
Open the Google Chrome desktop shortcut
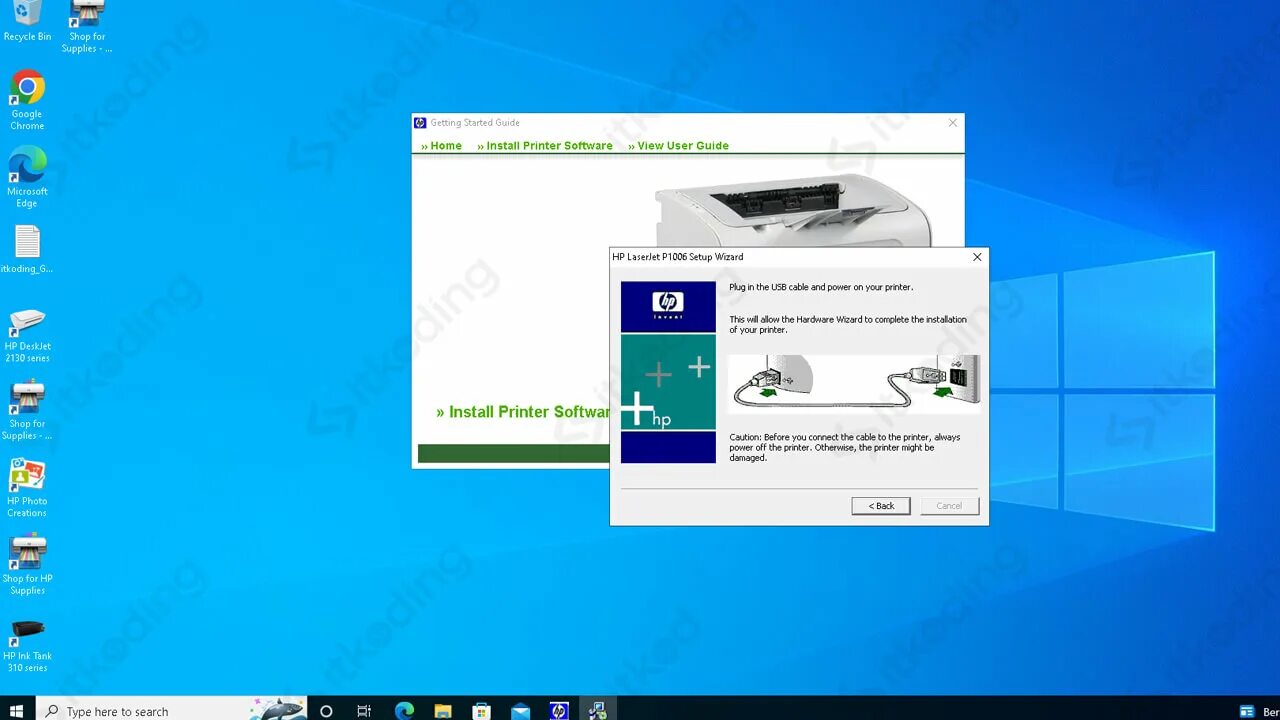click(27, 100)
